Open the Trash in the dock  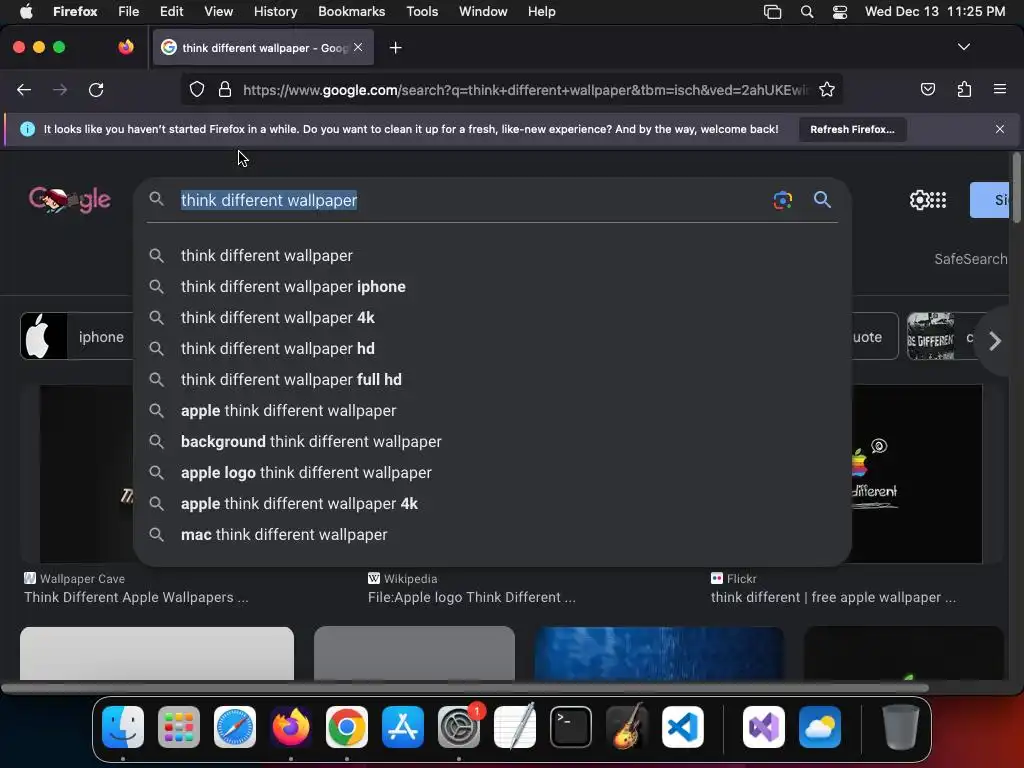coord(901,727)
